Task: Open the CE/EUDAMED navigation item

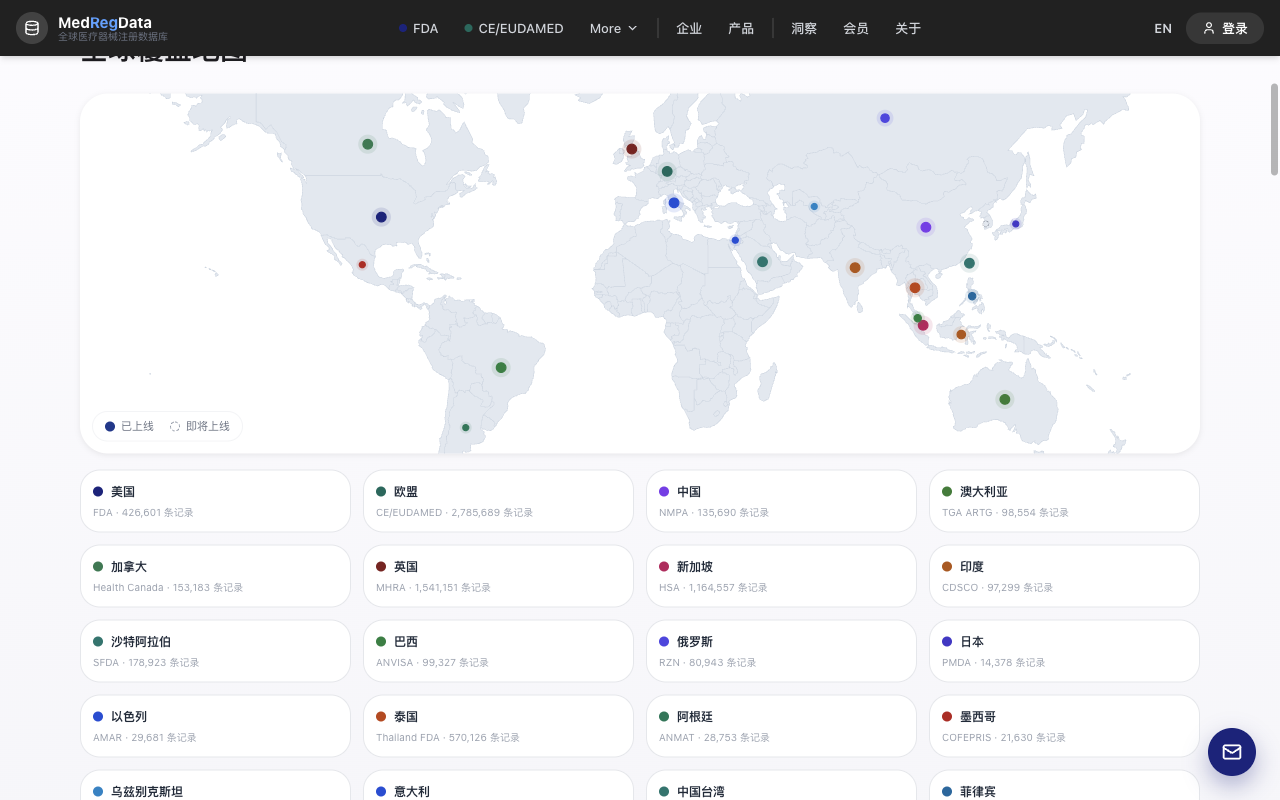Action: pyautogui.click(x=514, y=28)
